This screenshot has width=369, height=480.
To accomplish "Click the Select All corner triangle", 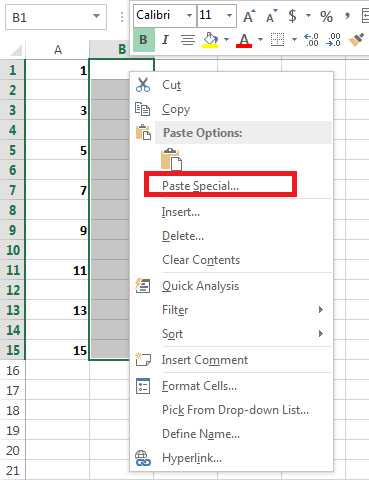I will point(15,50).
